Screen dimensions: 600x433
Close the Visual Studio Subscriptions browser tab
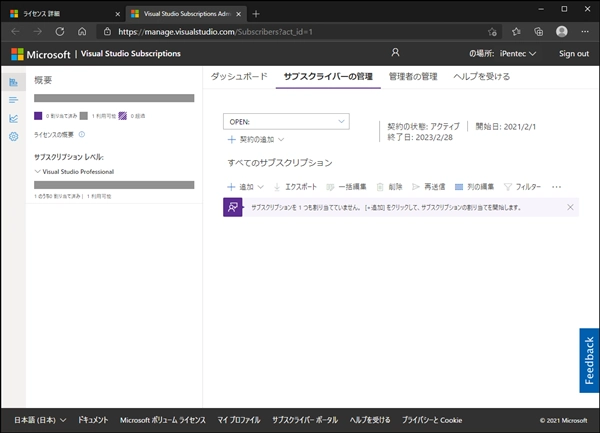[x=238, y=14]
